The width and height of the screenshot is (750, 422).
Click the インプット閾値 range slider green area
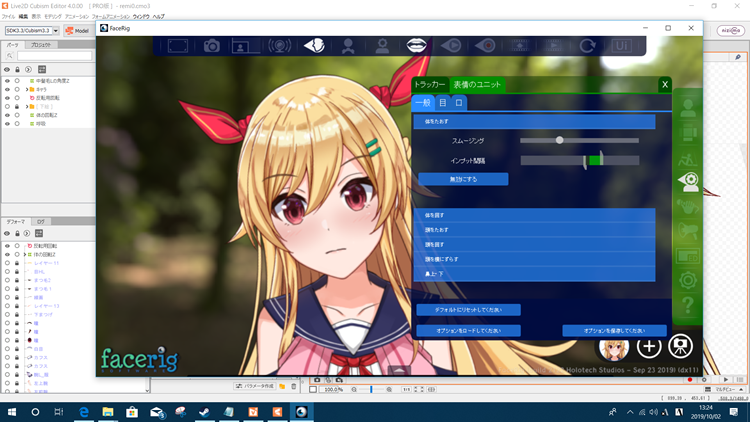click(x=595, y=160)
